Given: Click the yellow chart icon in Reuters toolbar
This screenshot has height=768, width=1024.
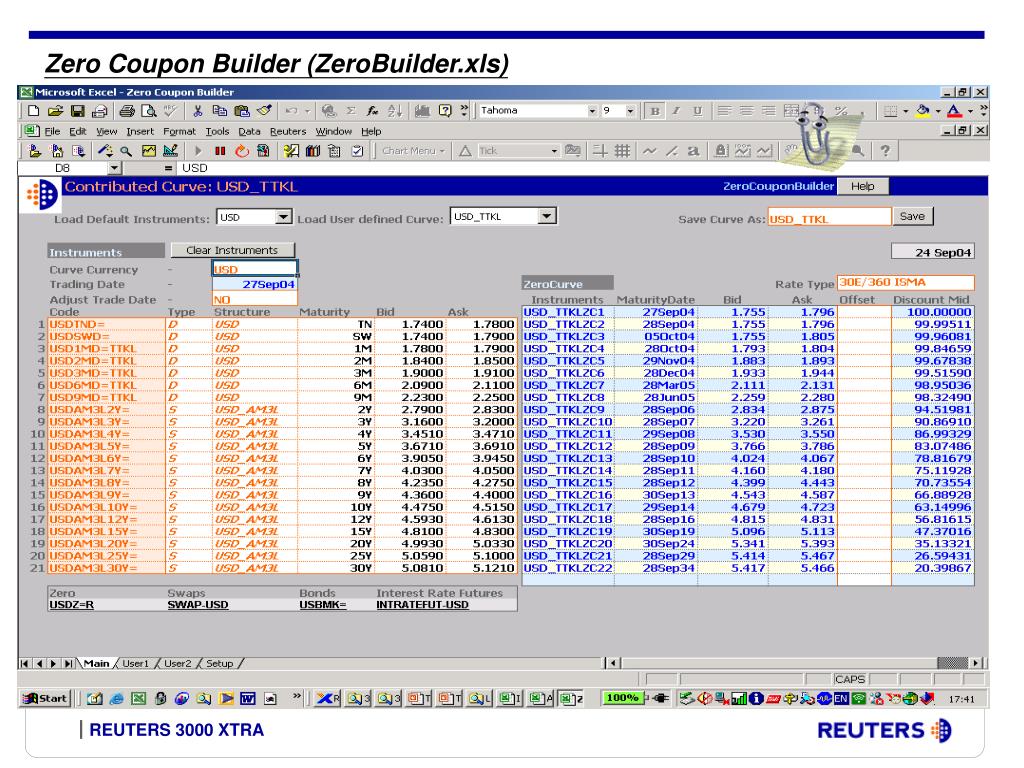Looking at the screenshot, I should [x=149, y=152].
